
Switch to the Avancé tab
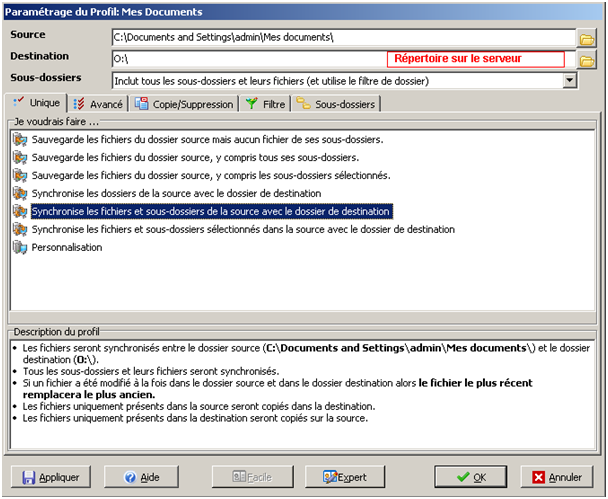(x=98, y=104)
